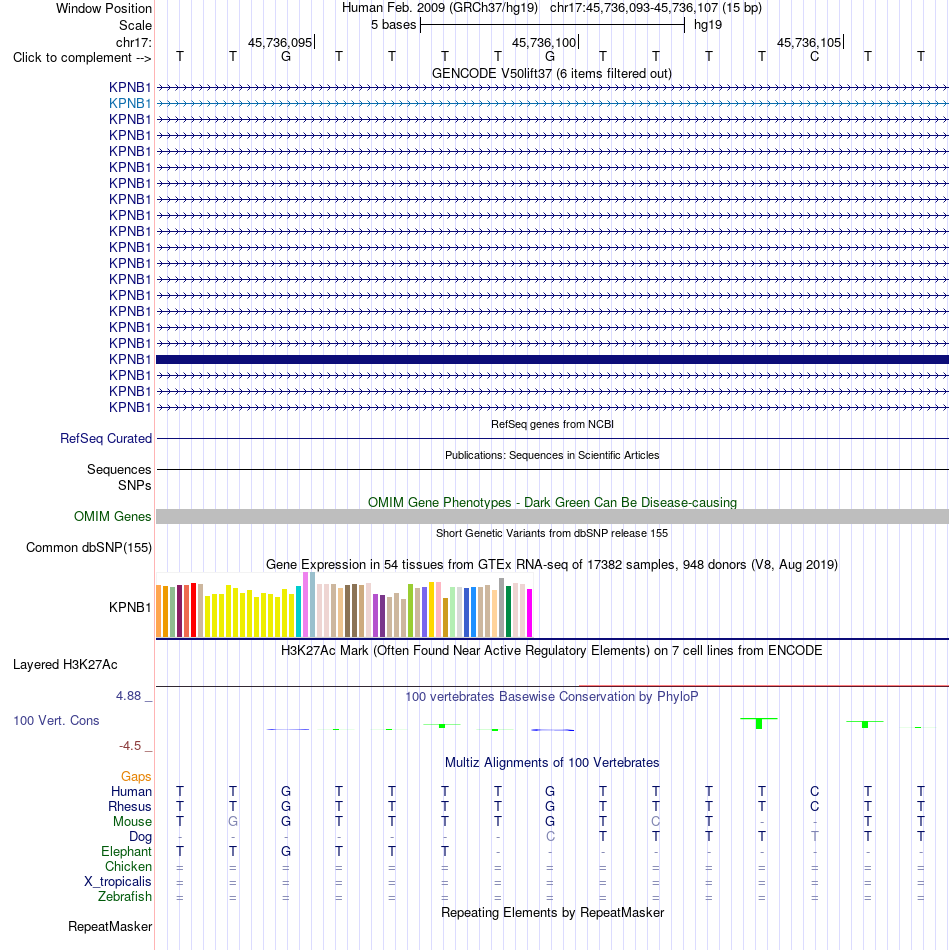Screen dimensions: 950x950
Task: Click the 'Rhesus' species label
Action: (x=130, y=806)
